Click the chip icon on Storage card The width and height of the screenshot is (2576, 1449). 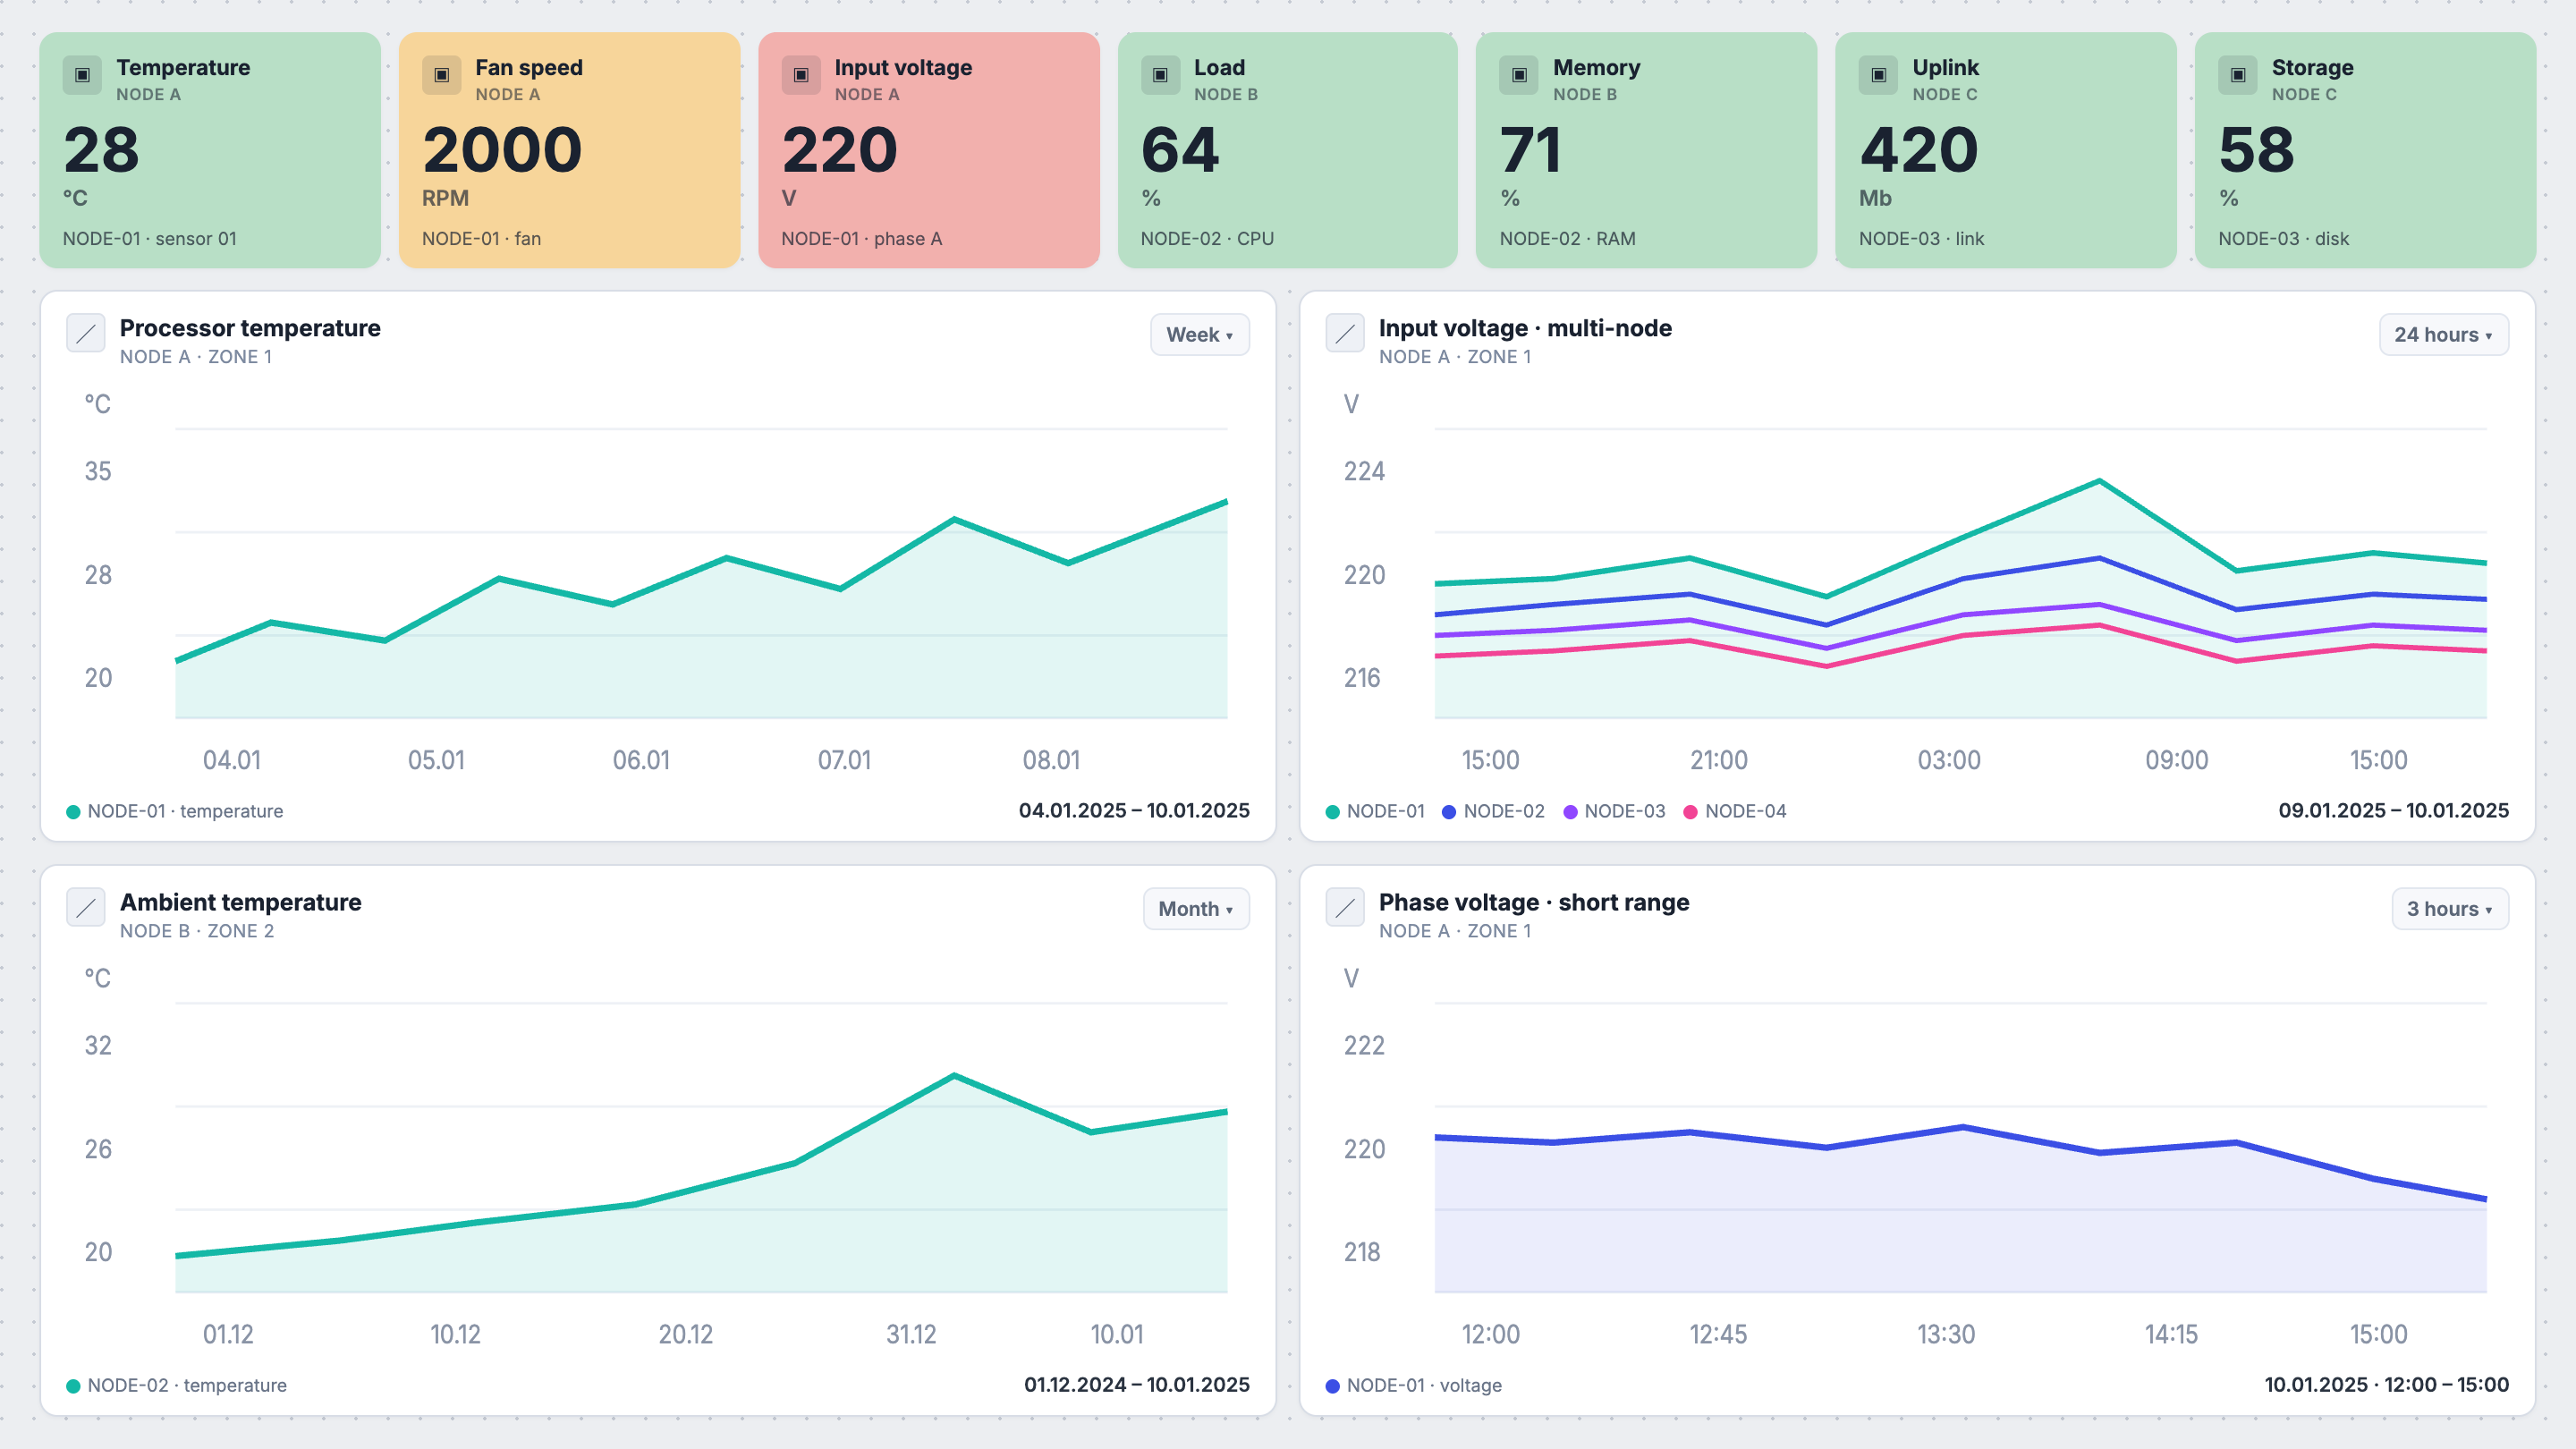tap(2238, 75)
